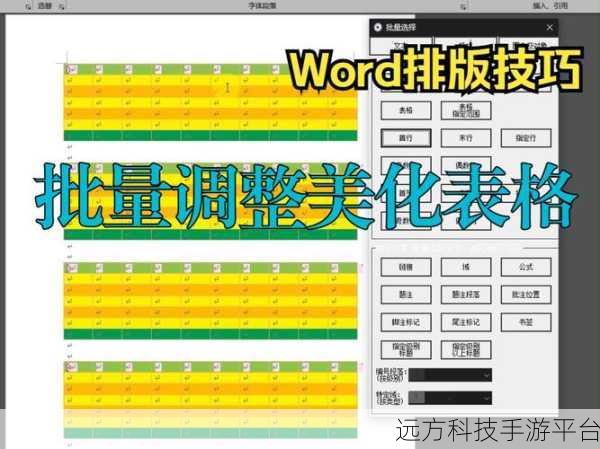This screenshot has width=600, height=449.
Task: Click the 表格 button in batch select dialog
Action: point(406,111)
